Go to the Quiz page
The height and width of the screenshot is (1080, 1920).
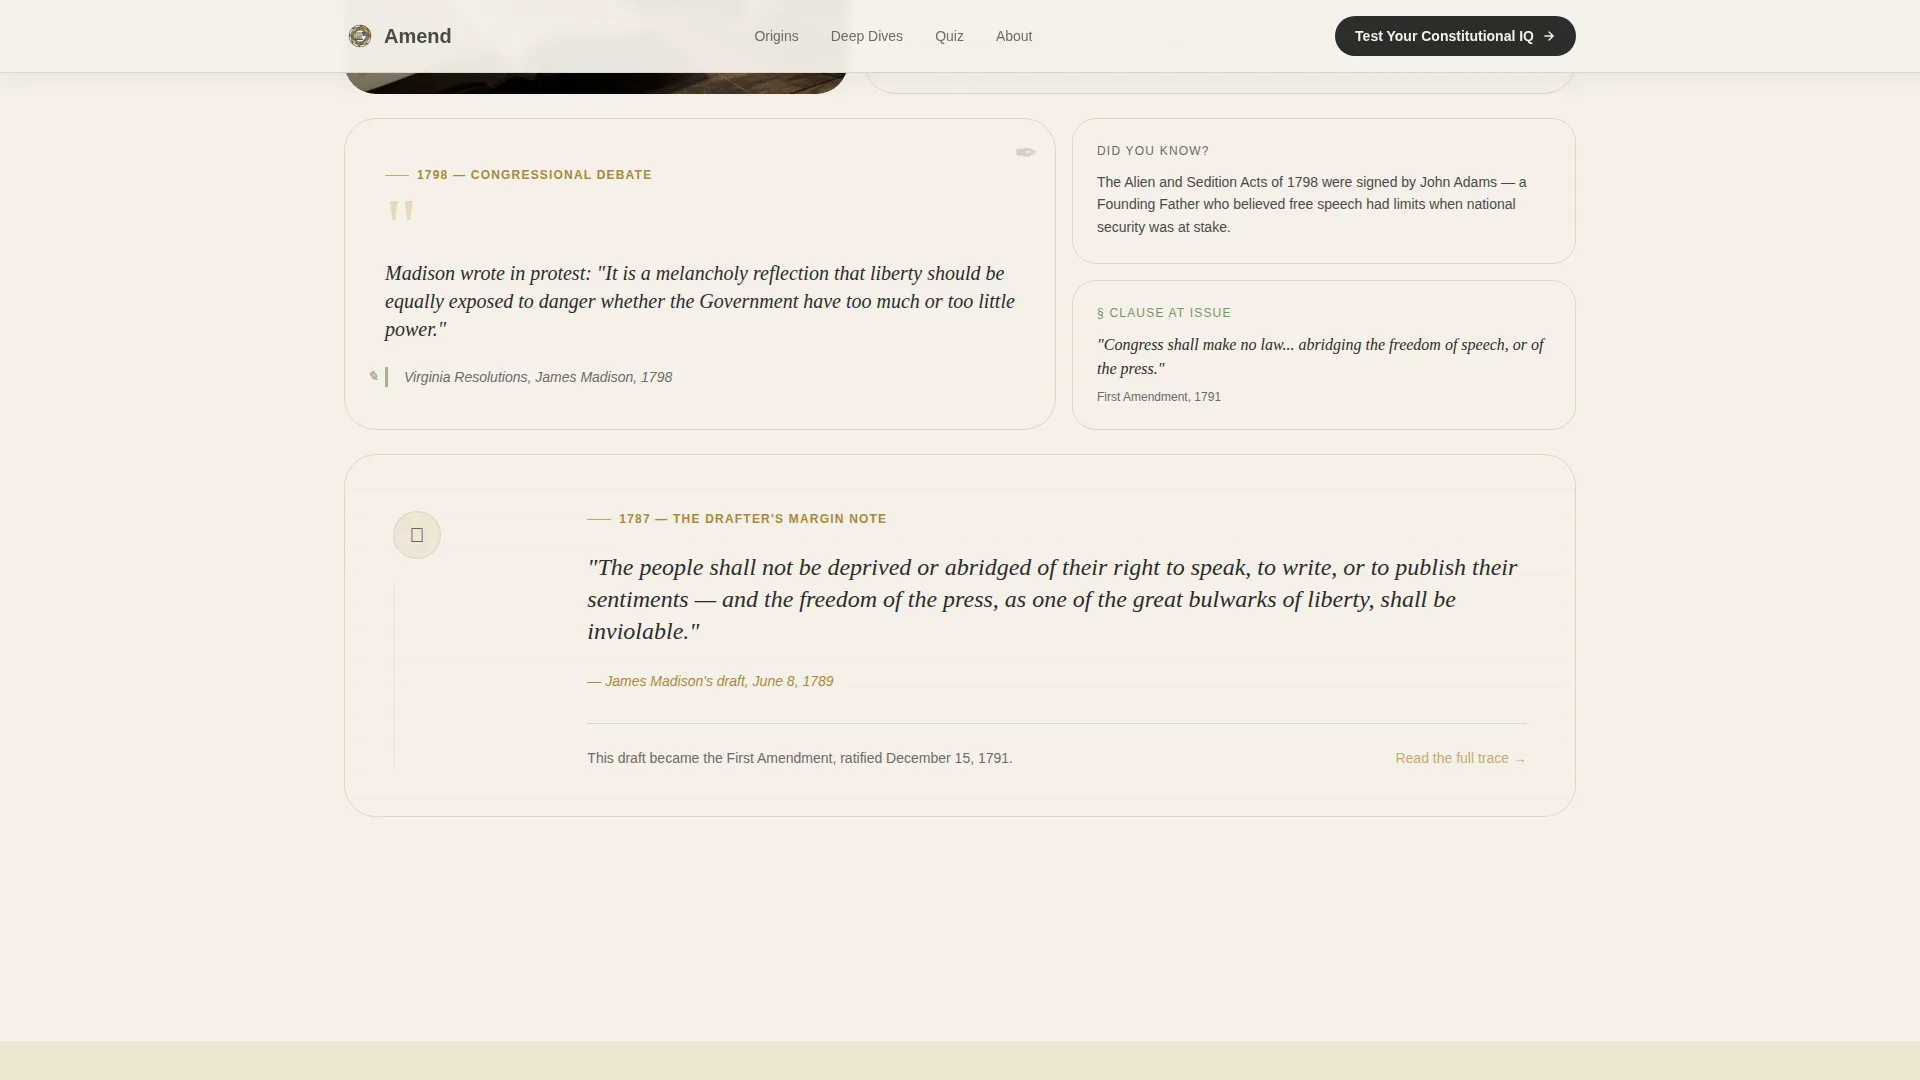tap(949, 36)
